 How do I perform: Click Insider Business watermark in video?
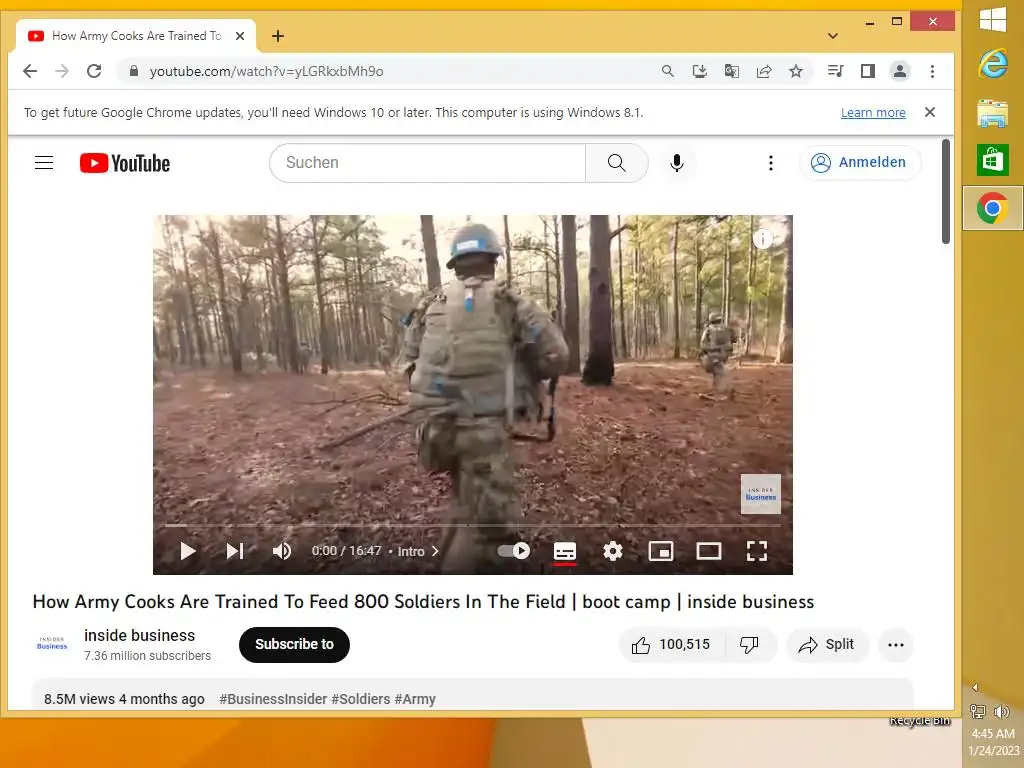click(x=761, y=494)
